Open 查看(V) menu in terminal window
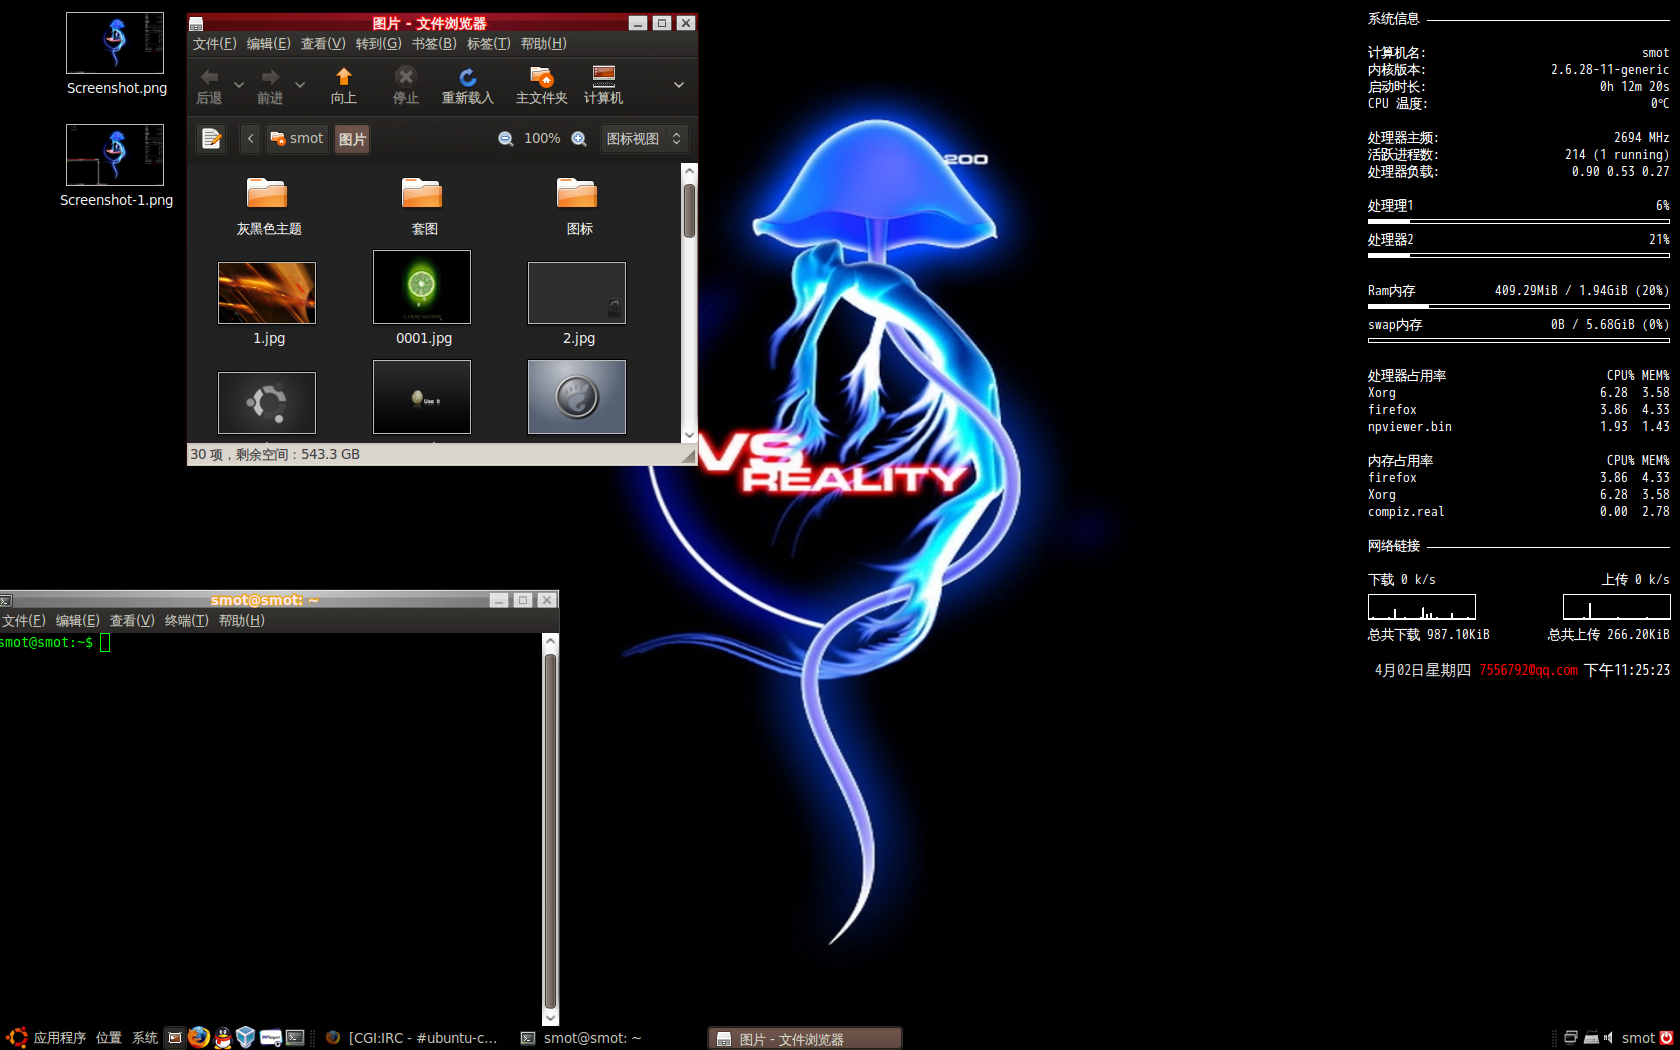 pyautogui.click(x=132, y=621)
